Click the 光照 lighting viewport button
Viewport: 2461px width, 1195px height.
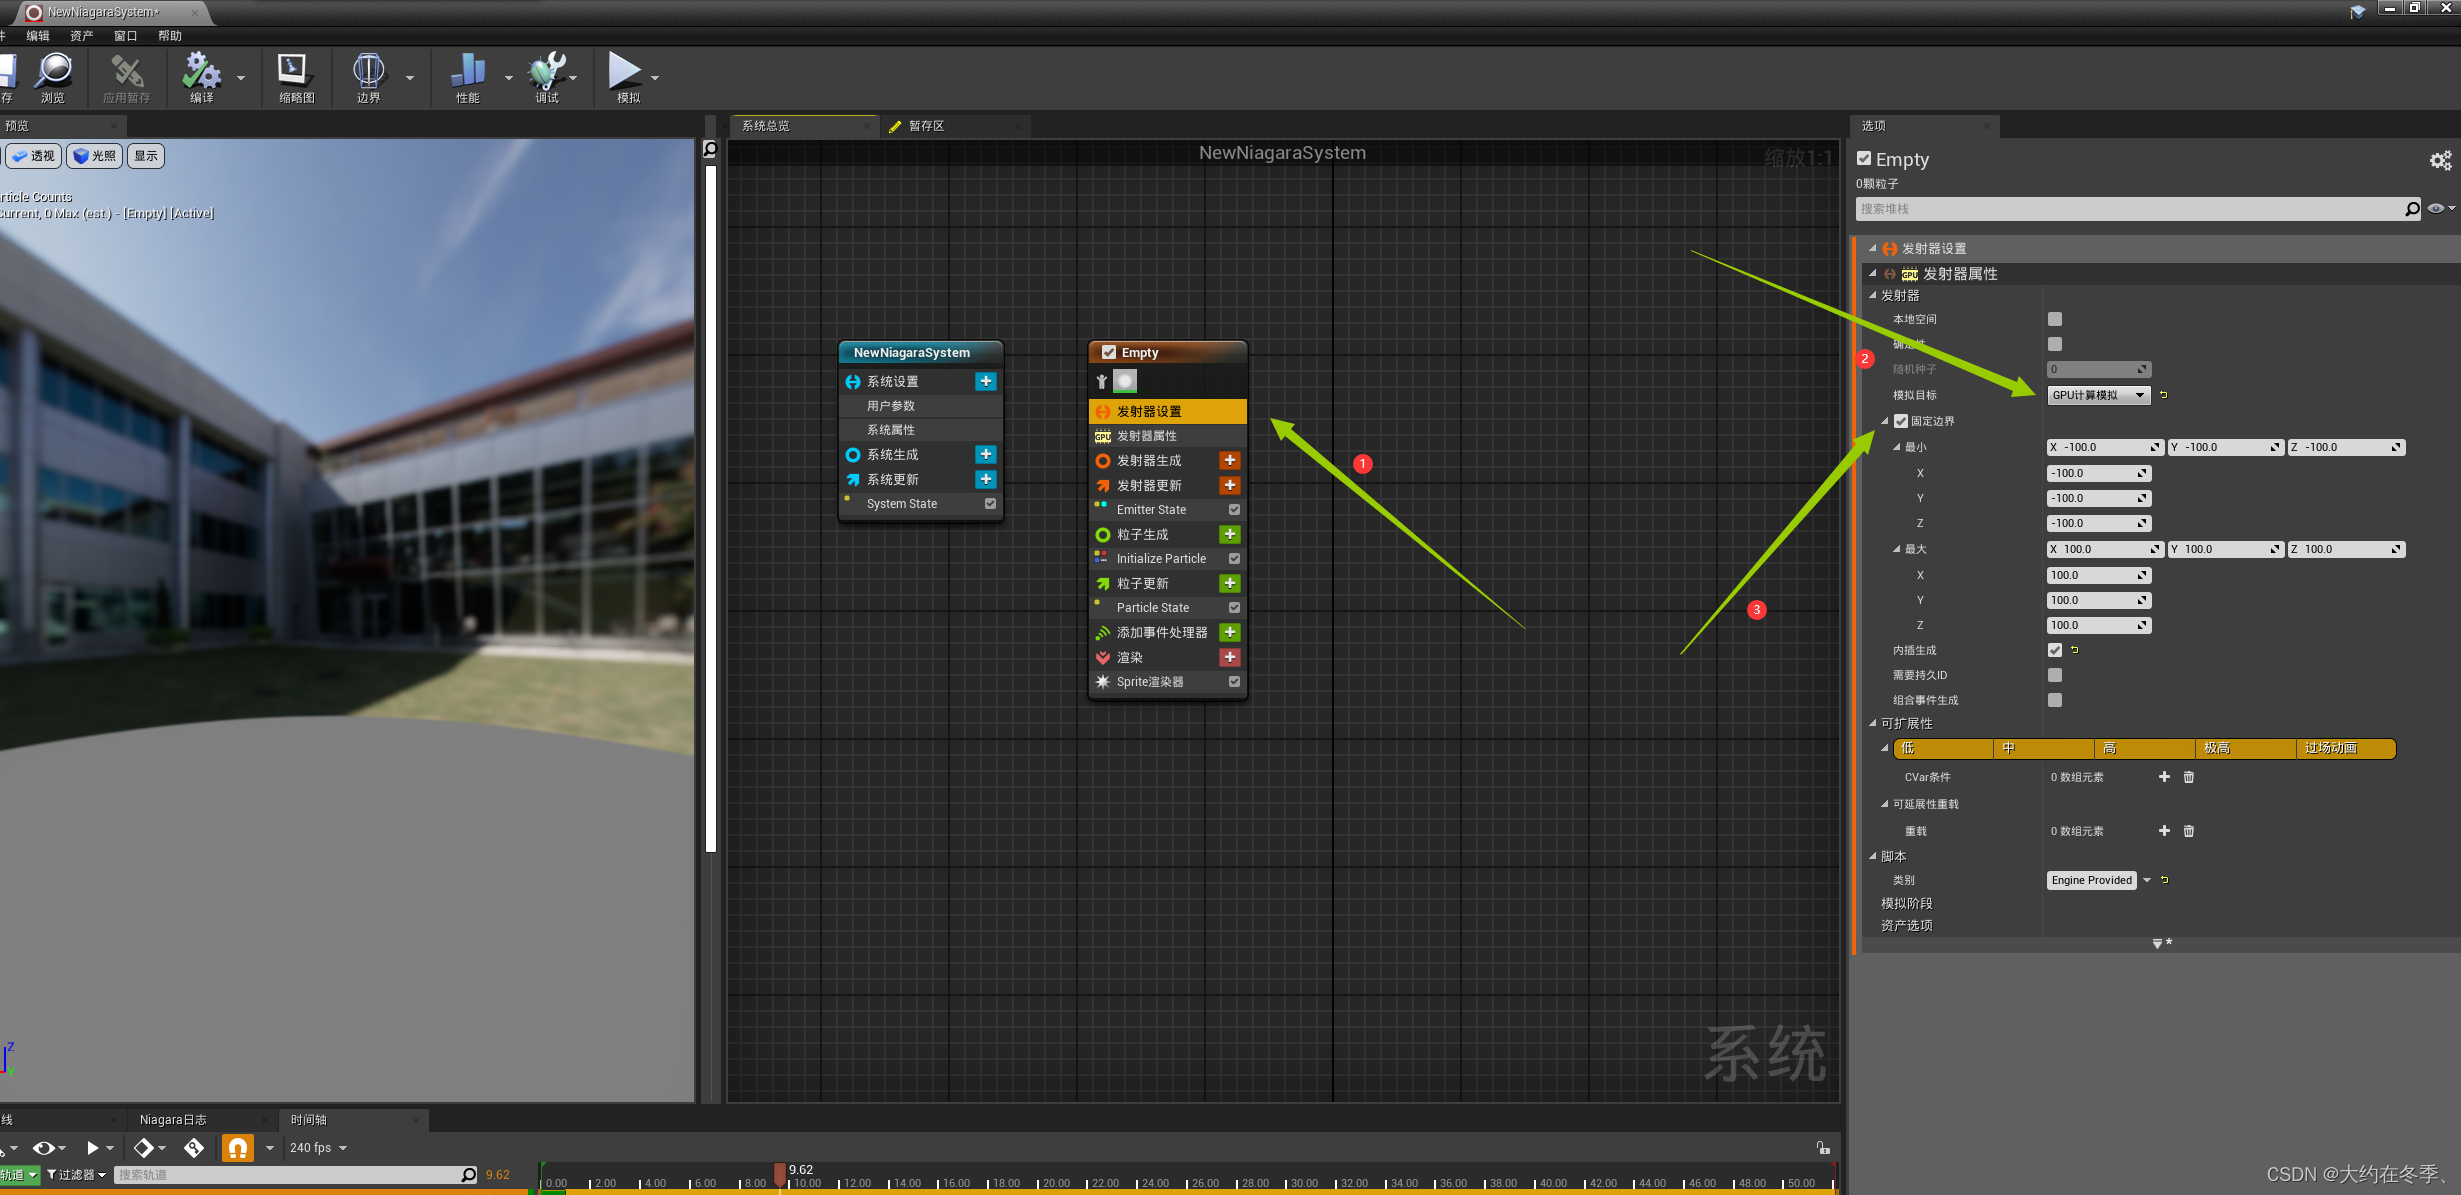click(x=95, y=156)
